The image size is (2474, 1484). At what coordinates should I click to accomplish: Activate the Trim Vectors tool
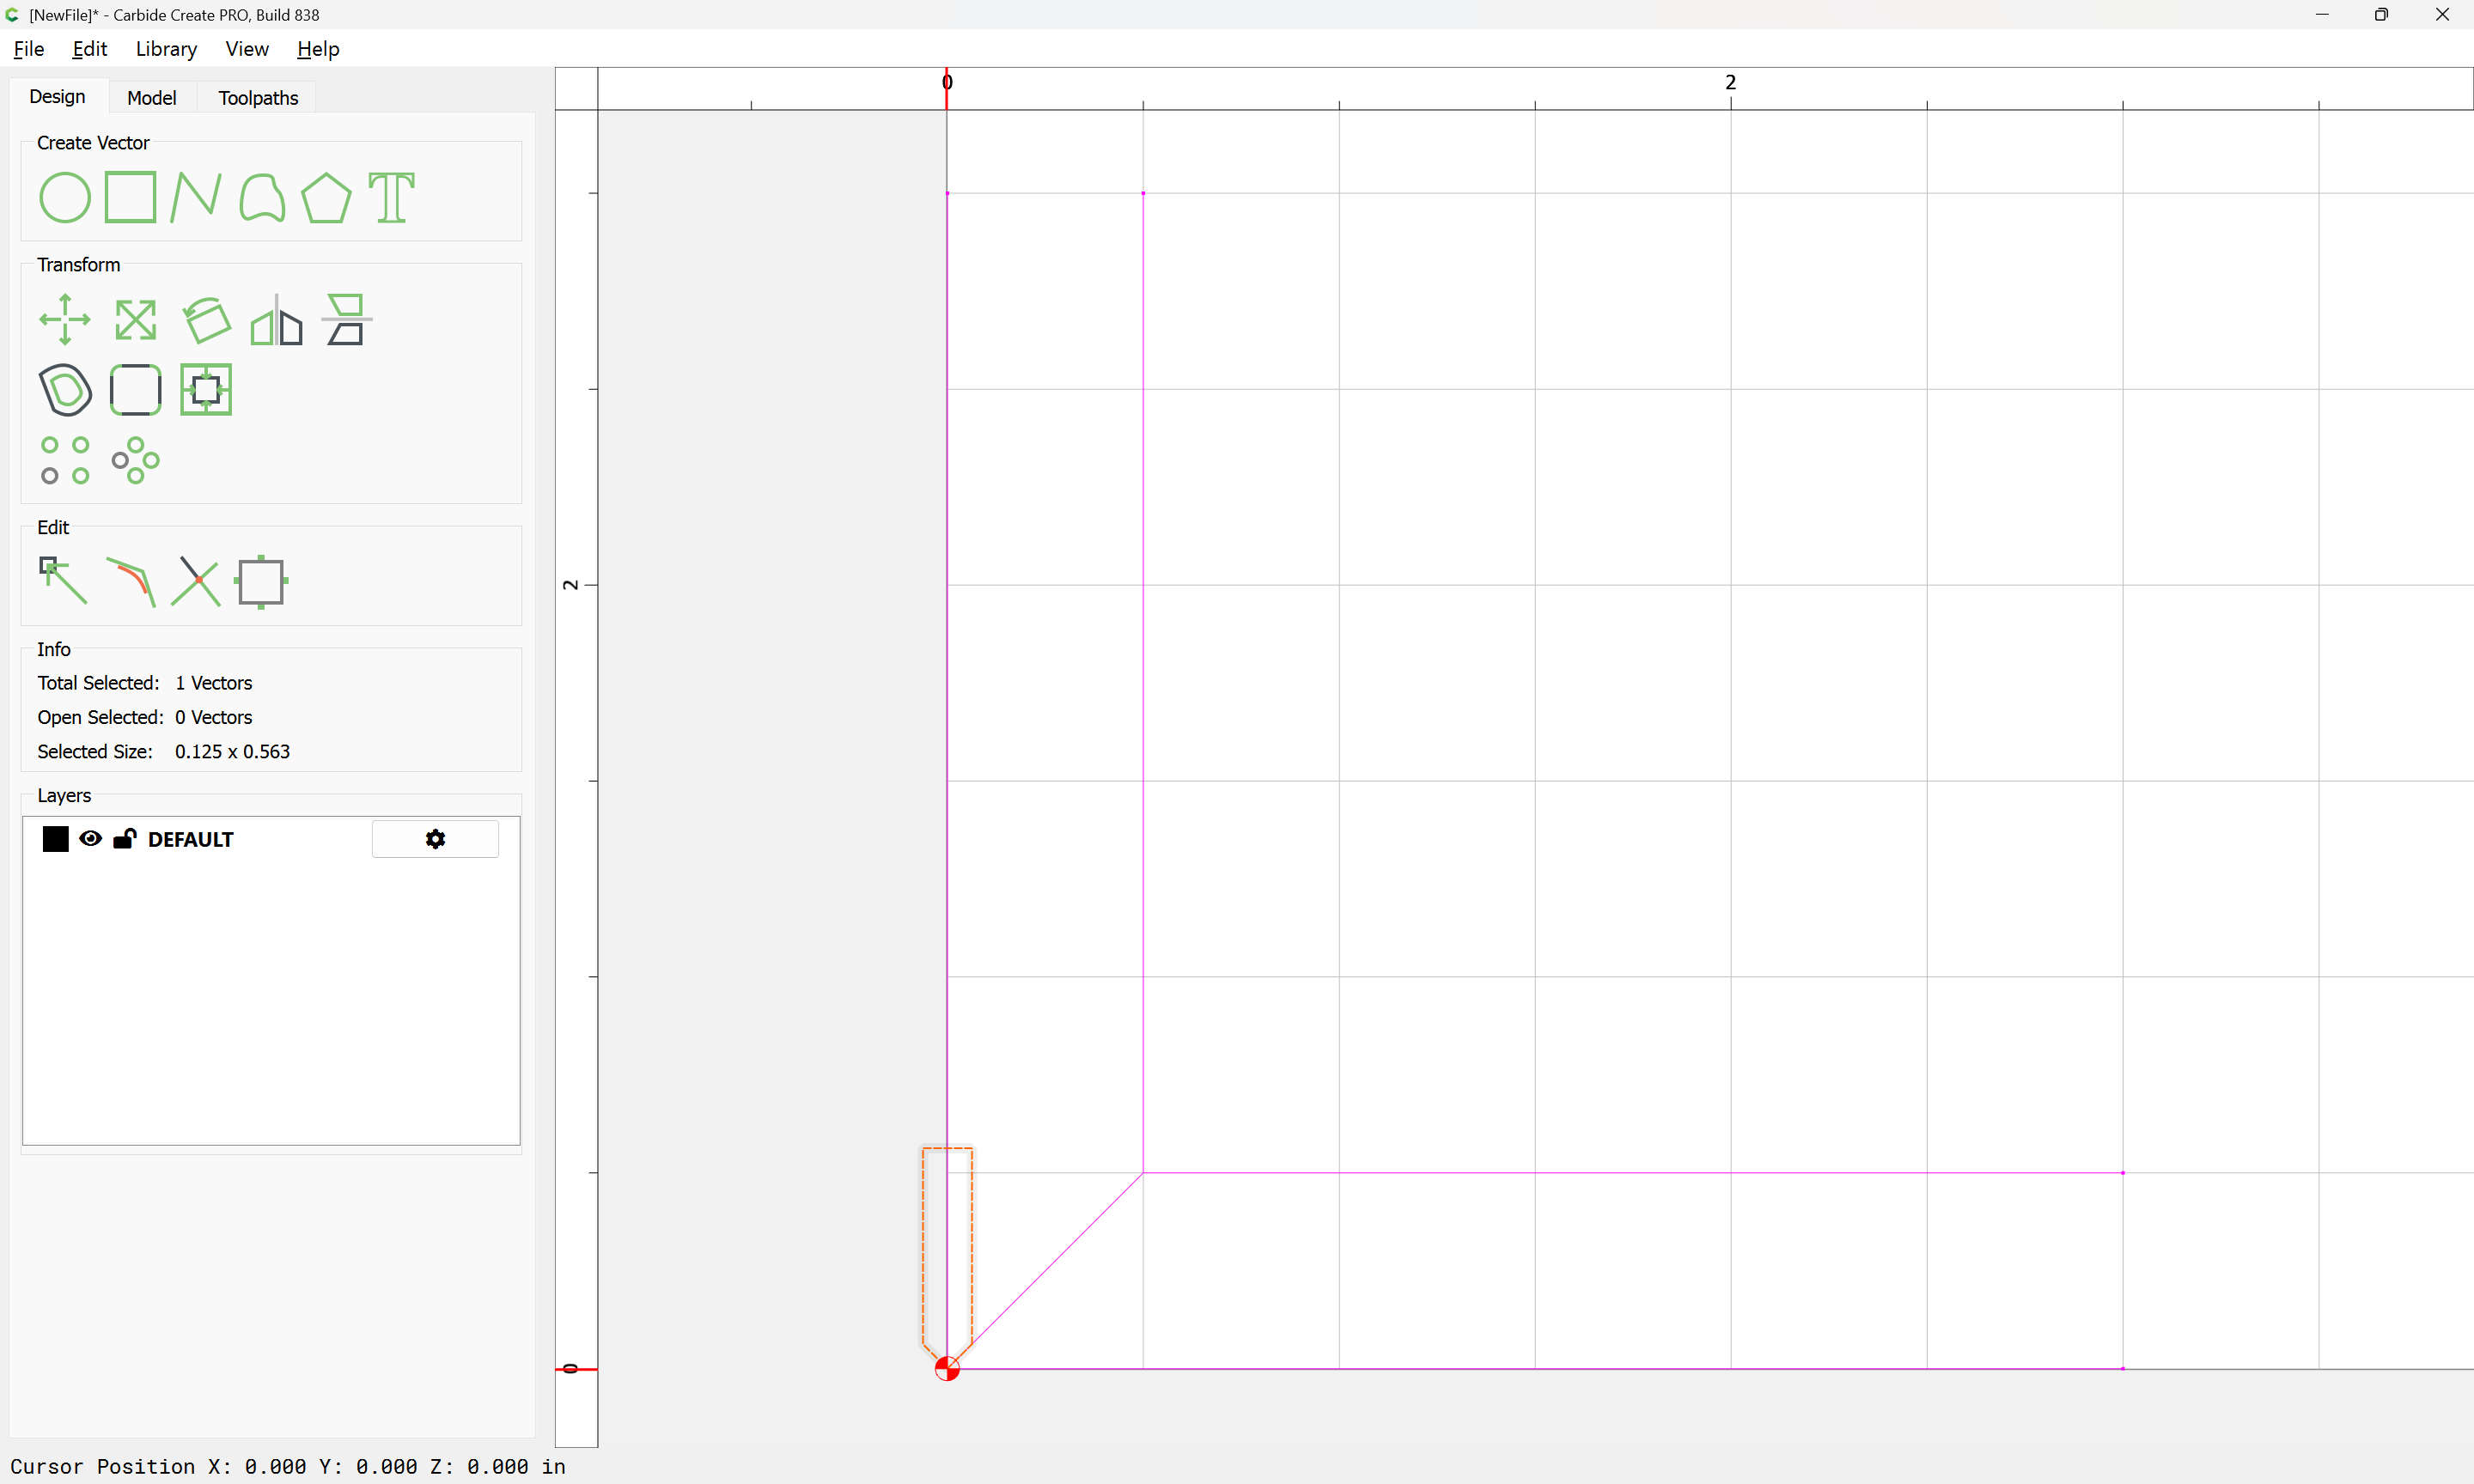pyautogui.click(x=195, y=581)
